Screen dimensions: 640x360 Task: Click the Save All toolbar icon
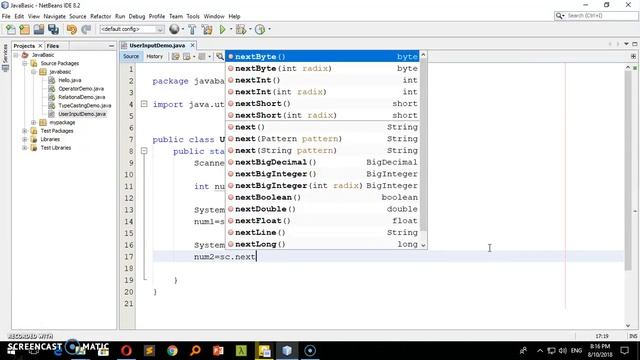[53, 29]
